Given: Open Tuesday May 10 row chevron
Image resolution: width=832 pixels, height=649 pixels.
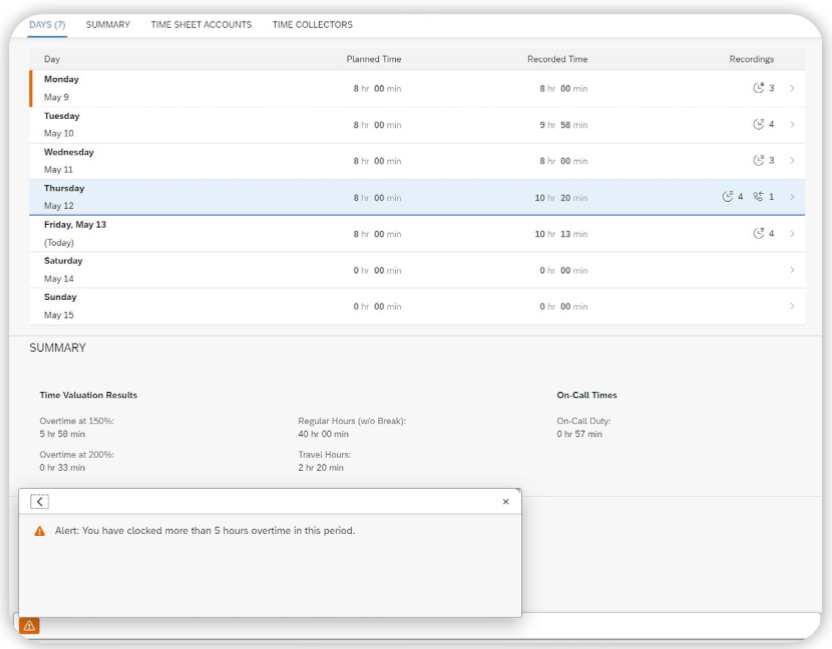Looking at the screenshot, I should (x=792, y=125).
